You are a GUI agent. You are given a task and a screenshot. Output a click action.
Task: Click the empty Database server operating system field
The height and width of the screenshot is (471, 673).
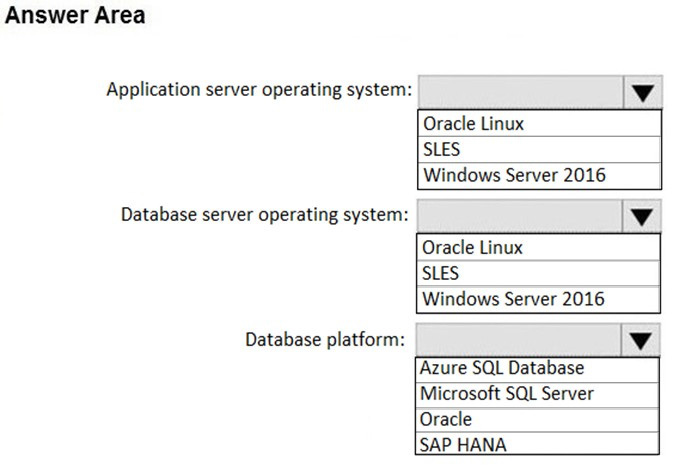(x=520, y=216)
